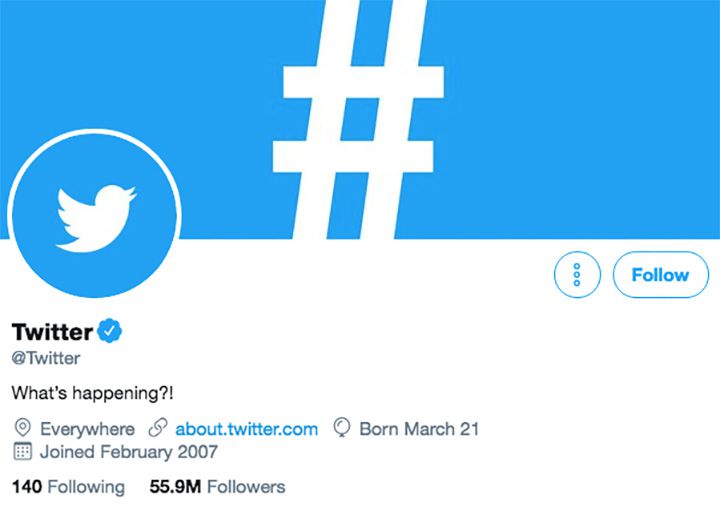Open the three-dot more options menu
This screenshot has height=511, width=720.
click(x=576, y=275)
